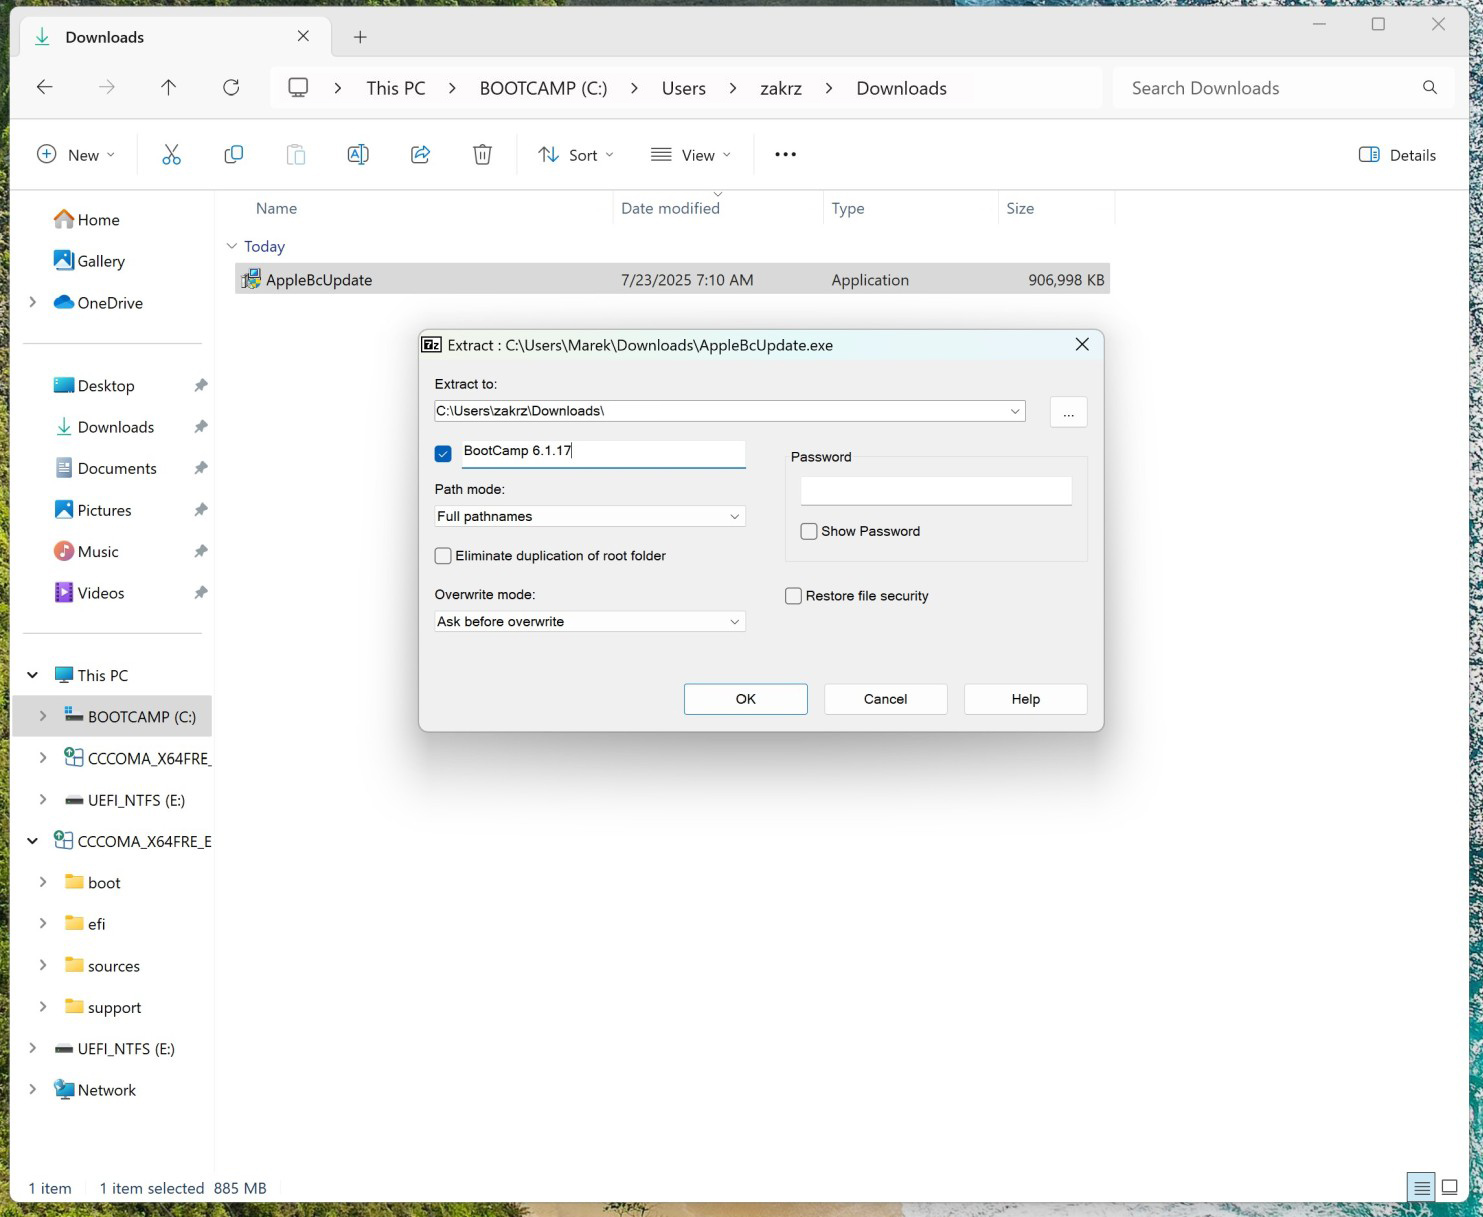Click Cancel in Extract dialog
Viewport: 1483px width, 1217px height.
coord(885,699)
